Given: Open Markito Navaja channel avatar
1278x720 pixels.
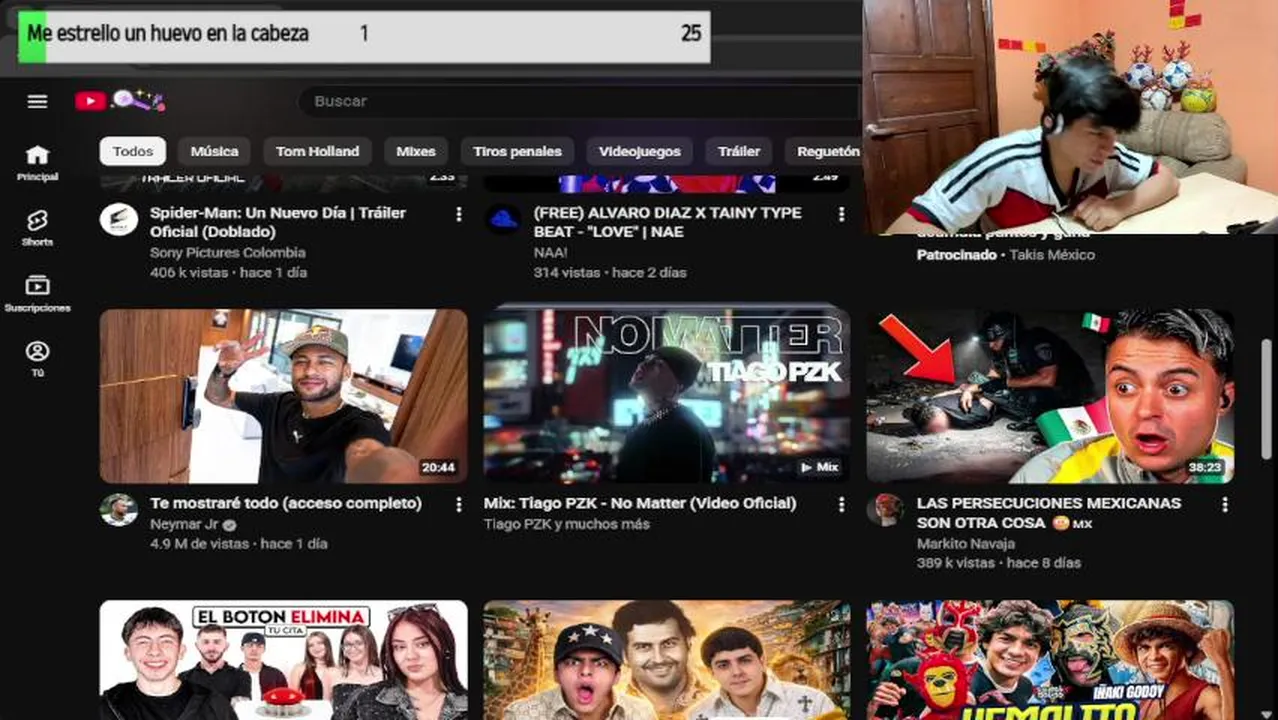Looking at the screenshot, I should tap(886, 510).
